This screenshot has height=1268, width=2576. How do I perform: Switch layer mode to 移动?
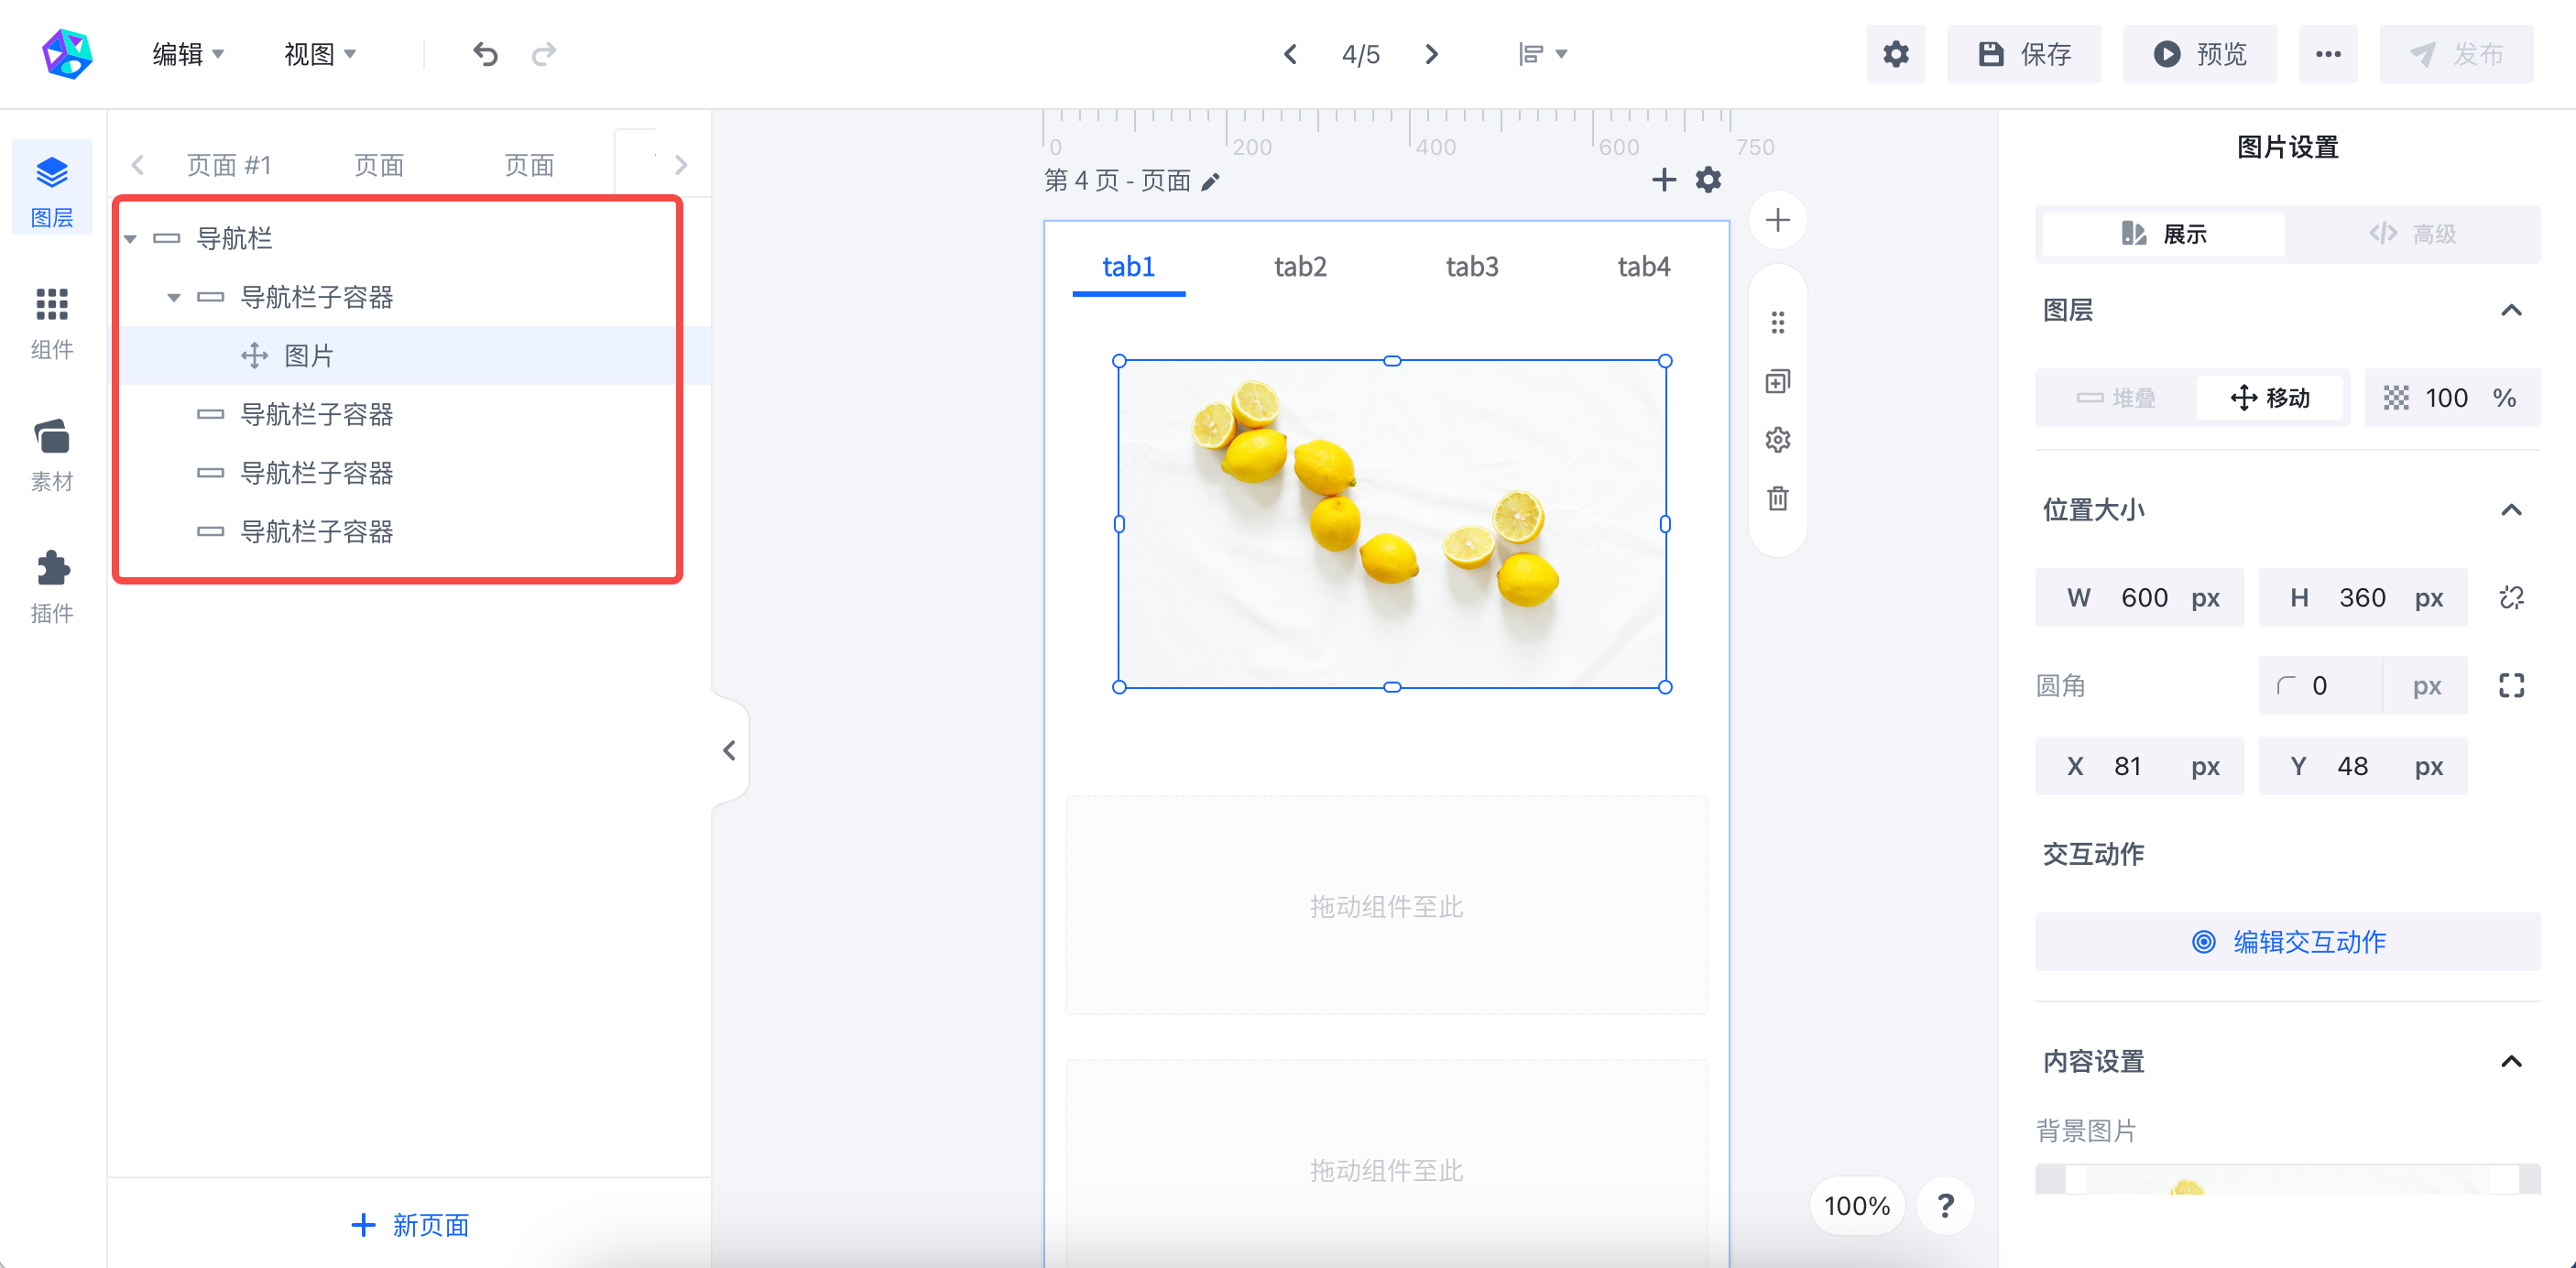tap(2271, 397)
